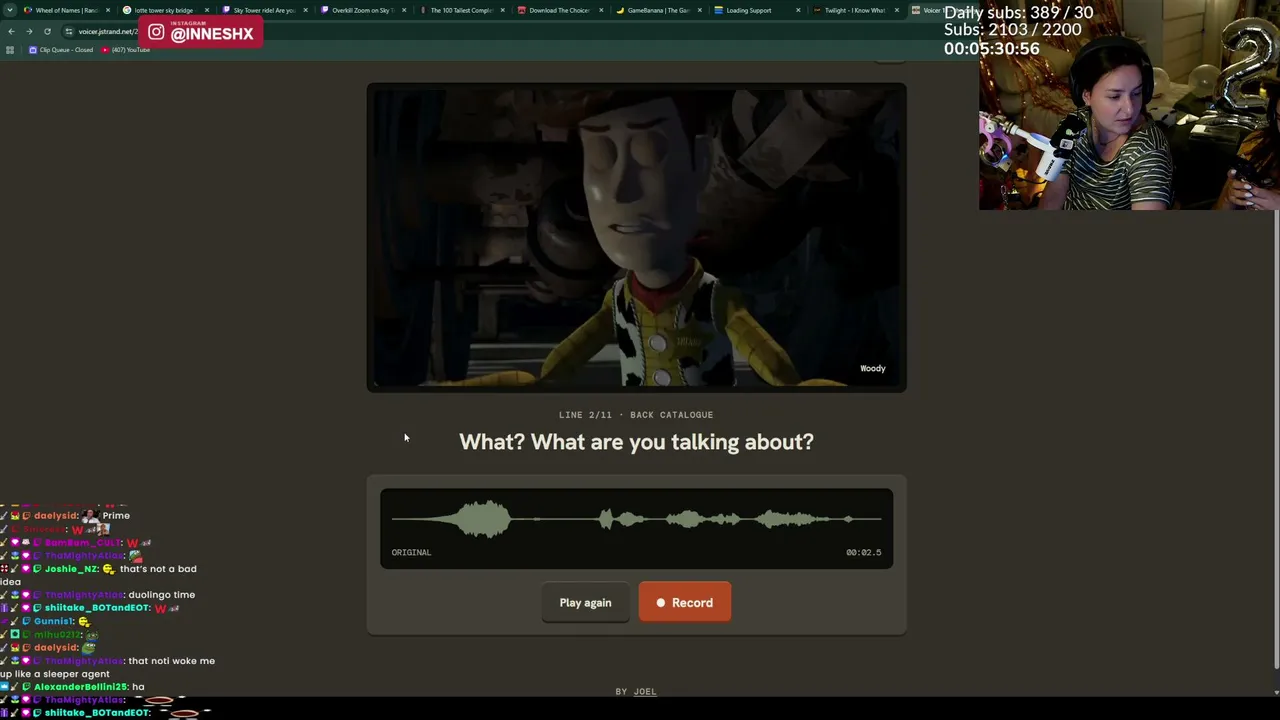Click Gunnis1's chat username
Viewport: 1280px width, 720px height.
(54, 621)
